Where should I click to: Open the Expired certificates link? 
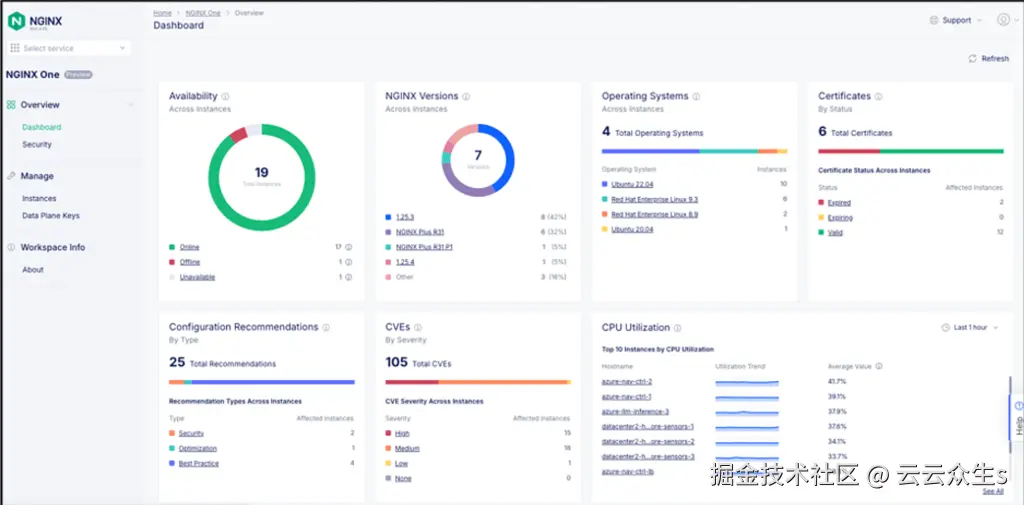point(839,203)
